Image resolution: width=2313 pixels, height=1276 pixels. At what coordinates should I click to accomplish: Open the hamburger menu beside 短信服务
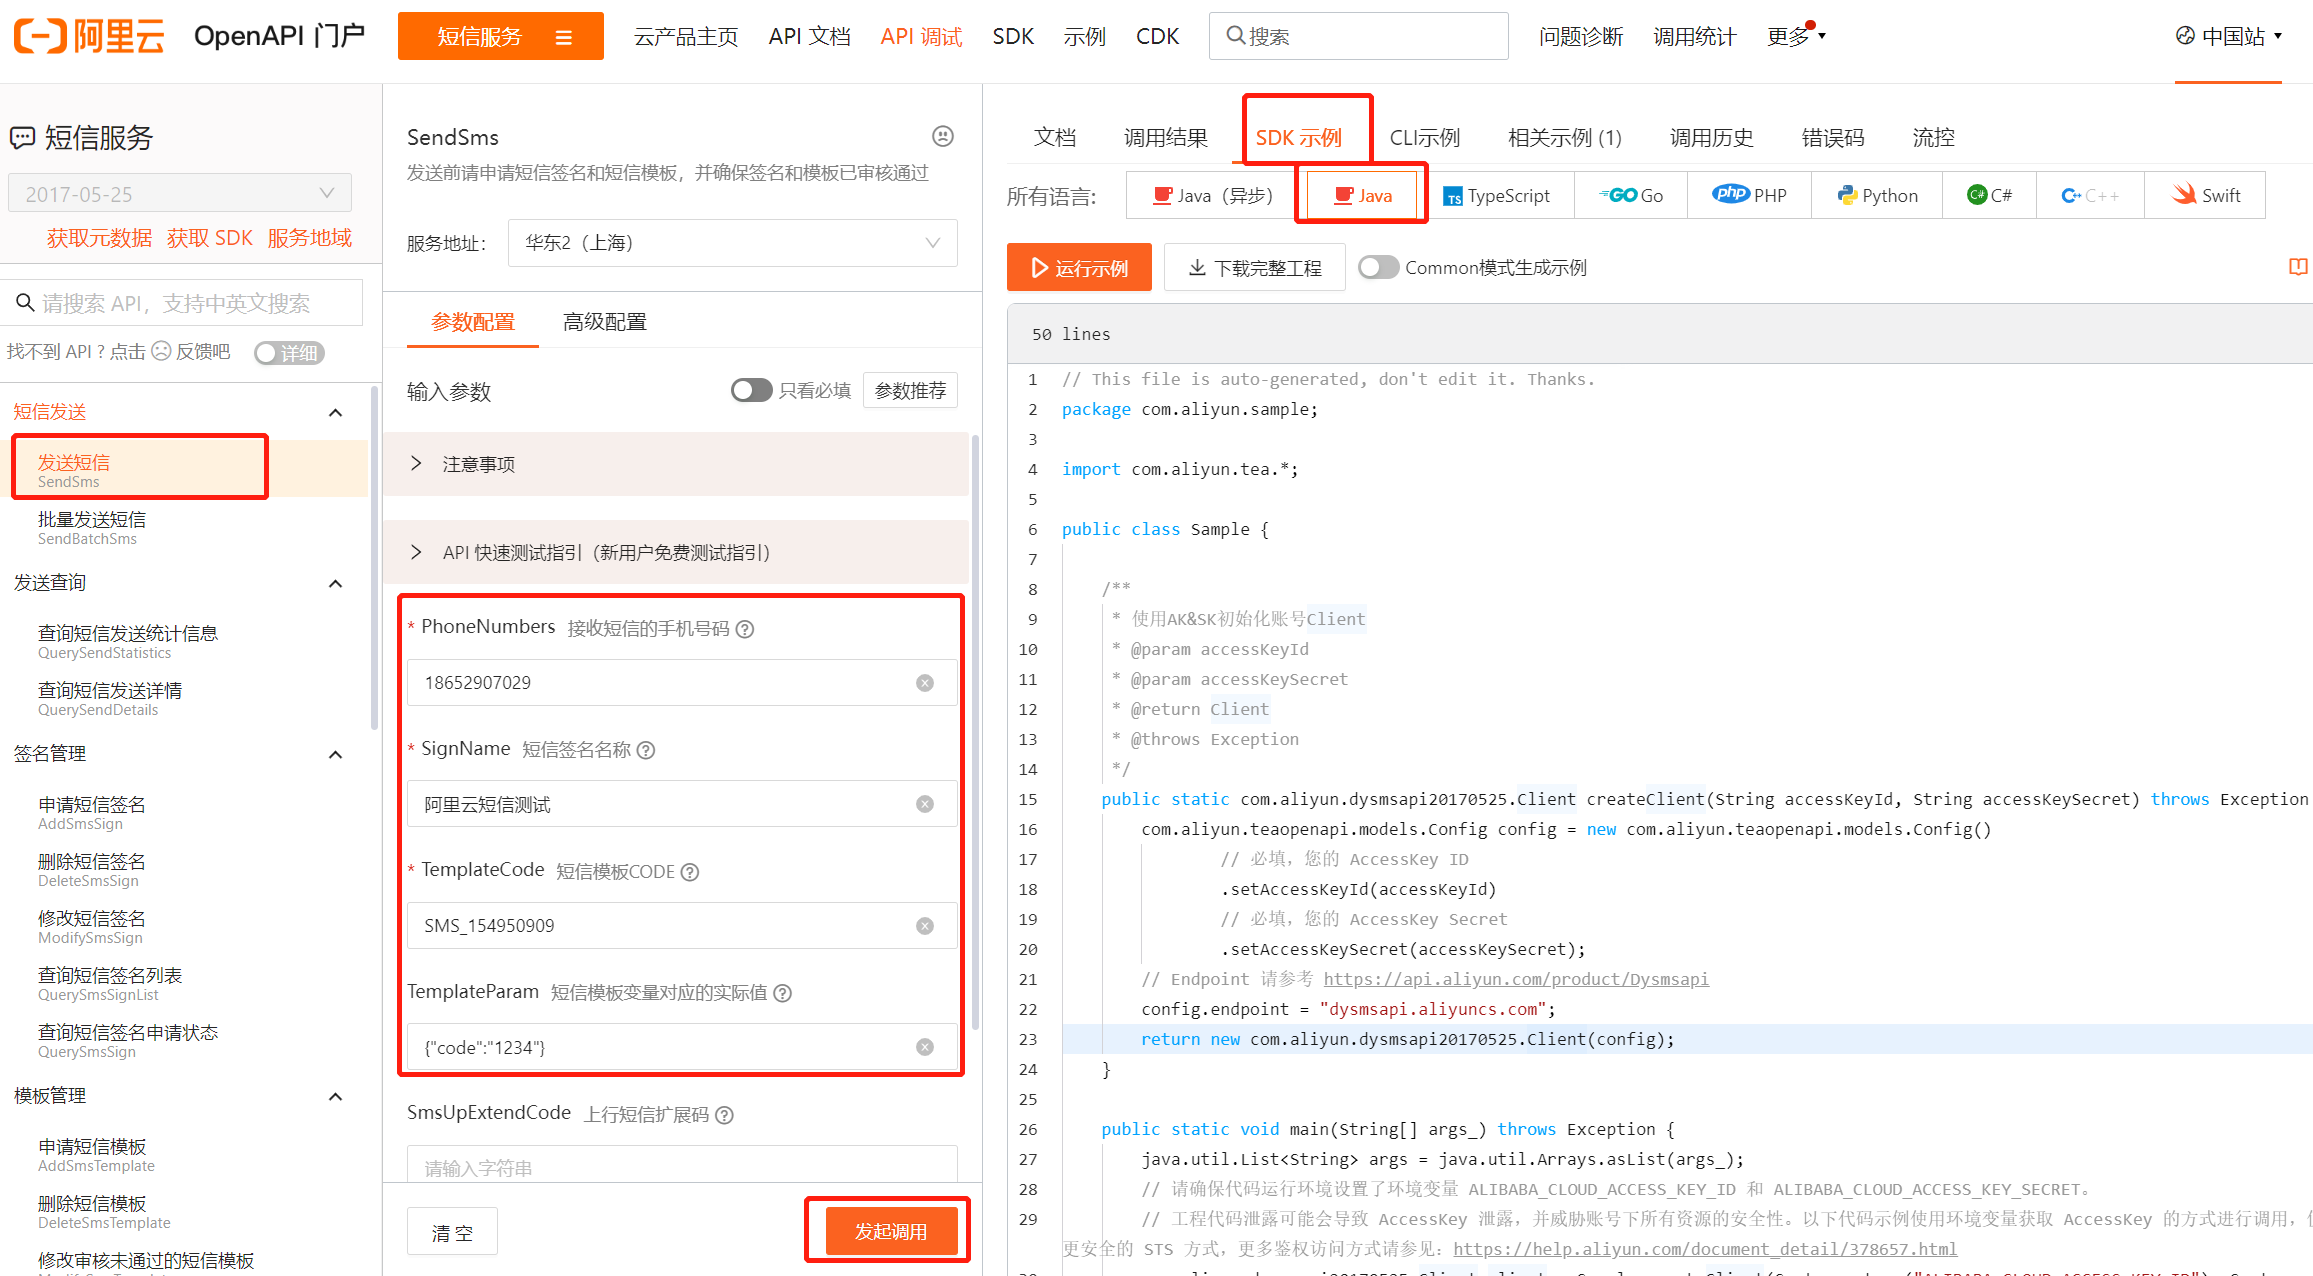564,37
